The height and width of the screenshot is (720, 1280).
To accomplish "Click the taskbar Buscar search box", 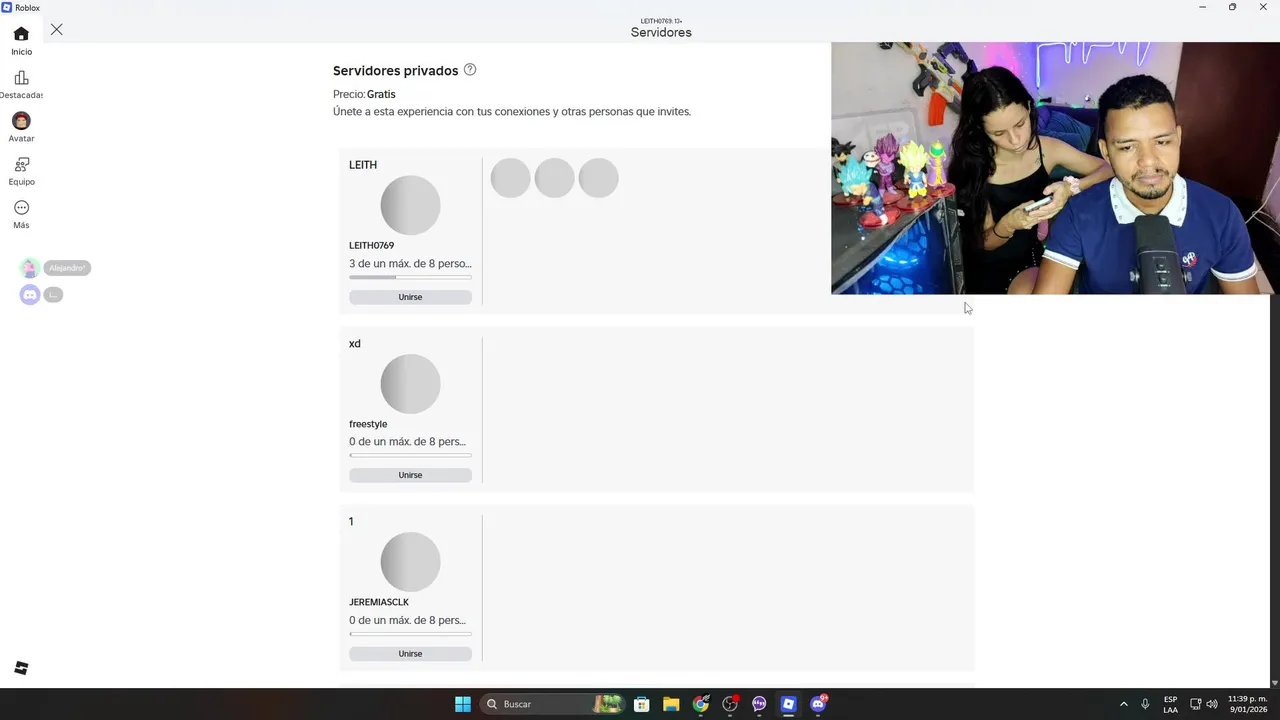I will point(553,704).
